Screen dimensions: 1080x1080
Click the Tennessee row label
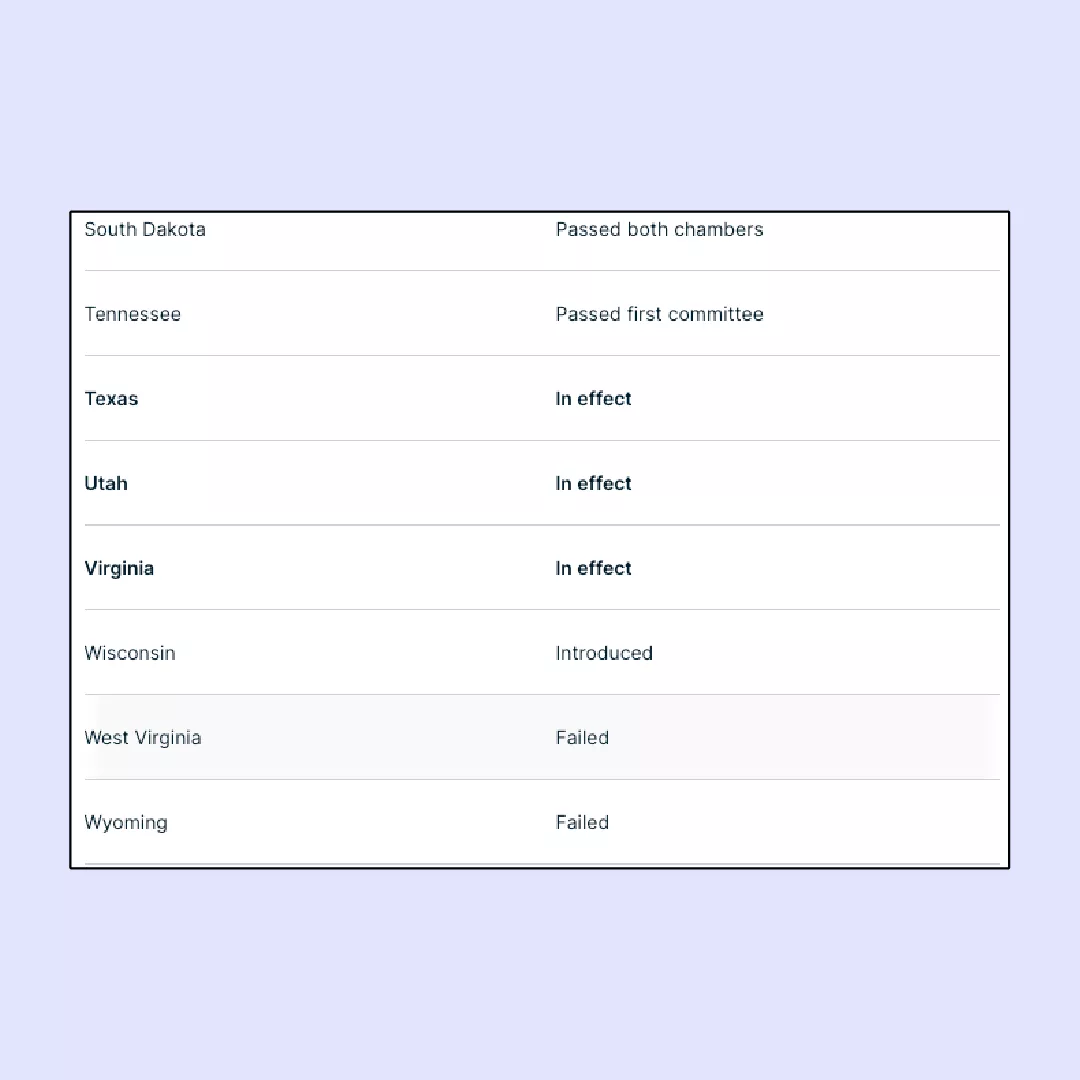[x=132, y=314]
